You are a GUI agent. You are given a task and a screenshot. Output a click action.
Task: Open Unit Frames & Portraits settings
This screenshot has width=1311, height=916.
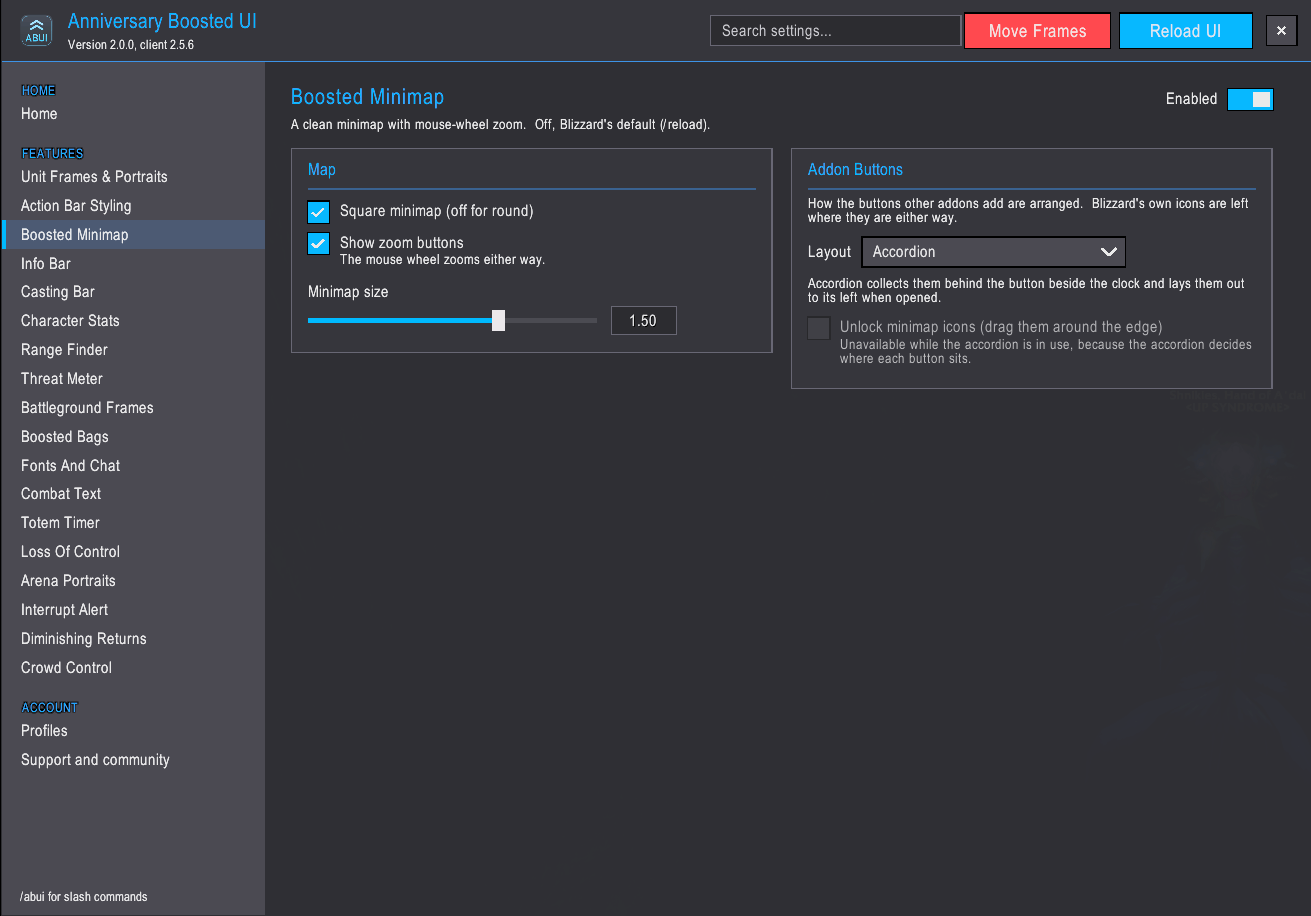pyautogui.click(x=133, y=177)
